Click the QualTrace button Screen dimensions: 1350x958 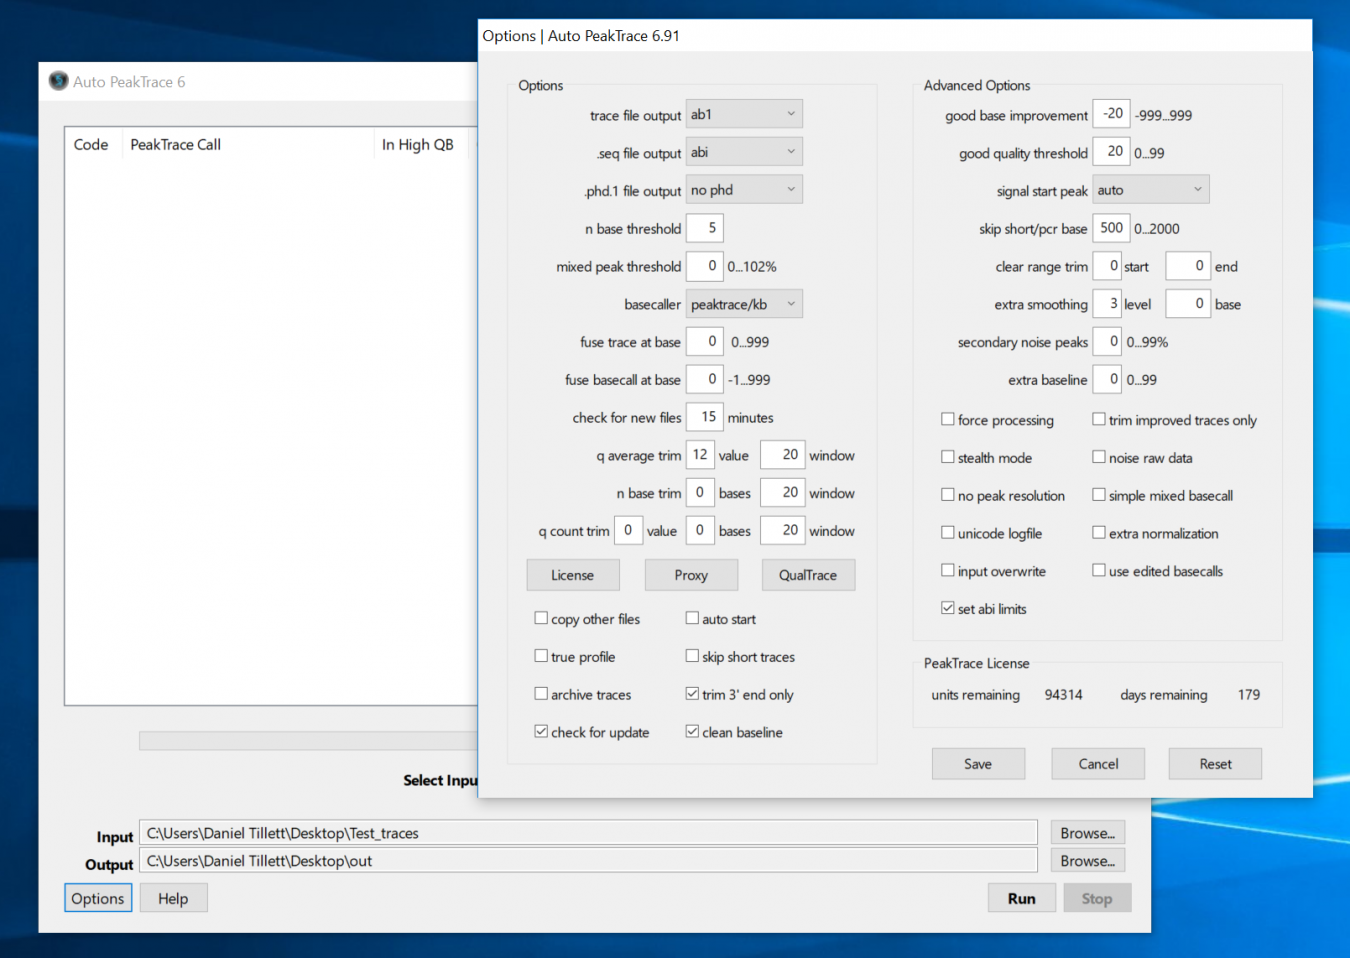point(808,575)
